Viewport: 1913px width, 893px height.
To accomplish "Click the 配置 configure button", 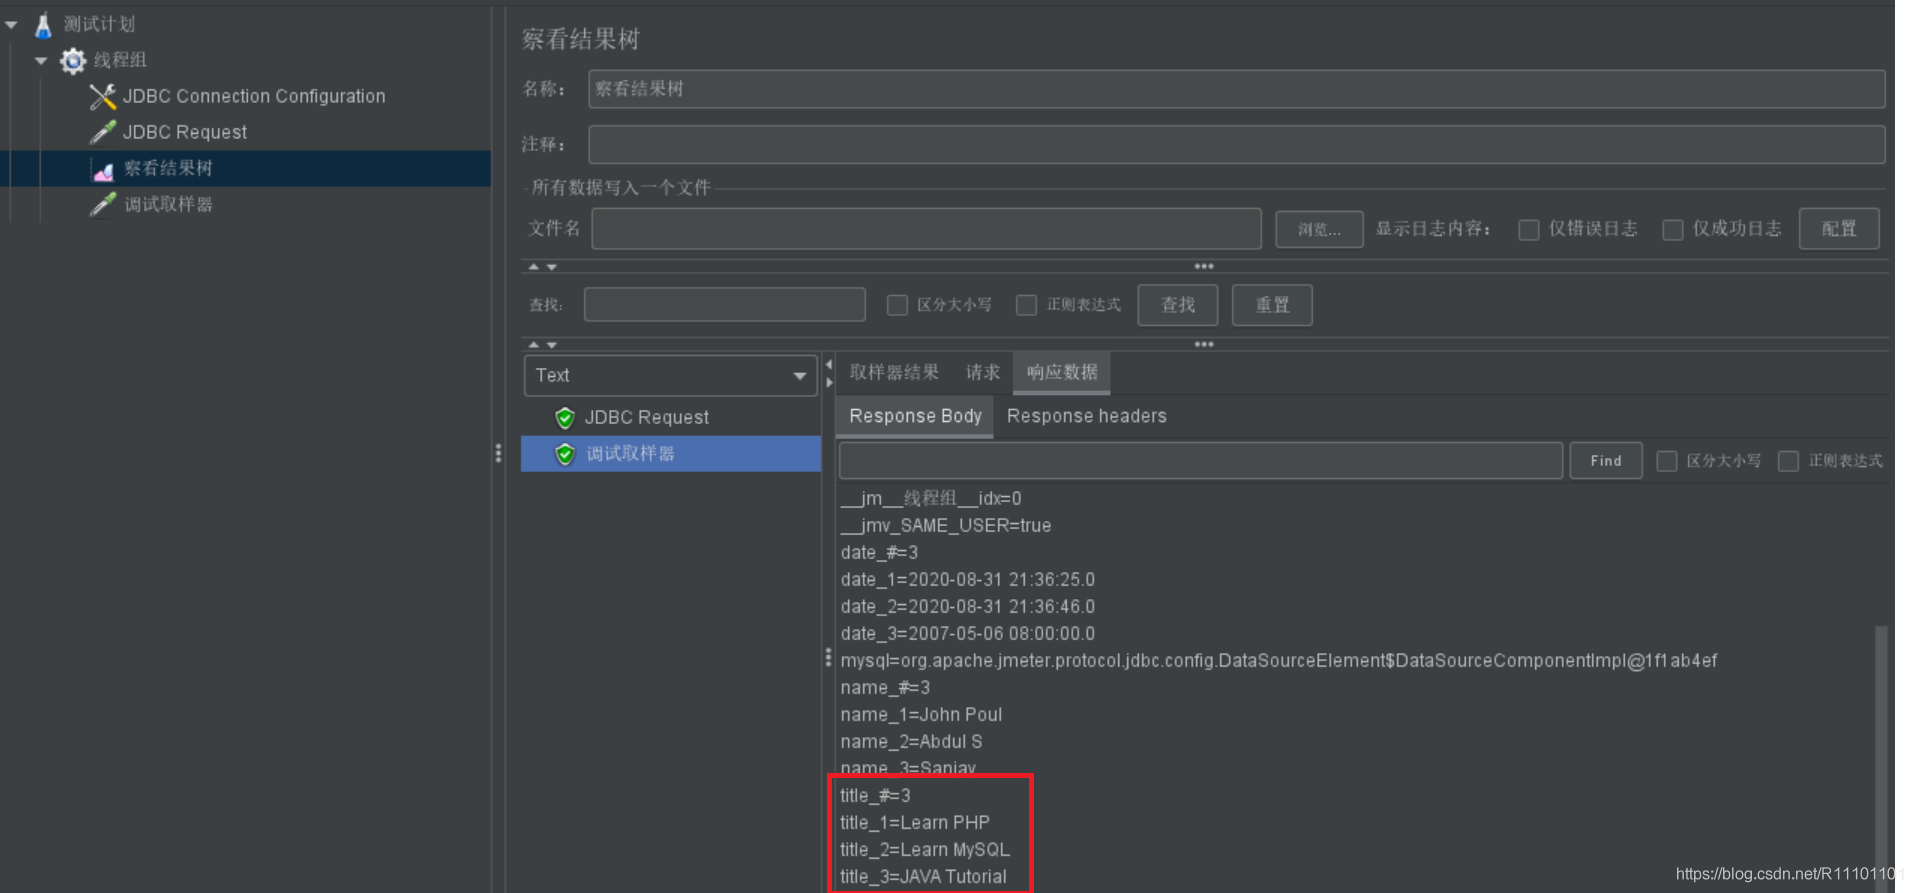I will tap(1839, 228).
